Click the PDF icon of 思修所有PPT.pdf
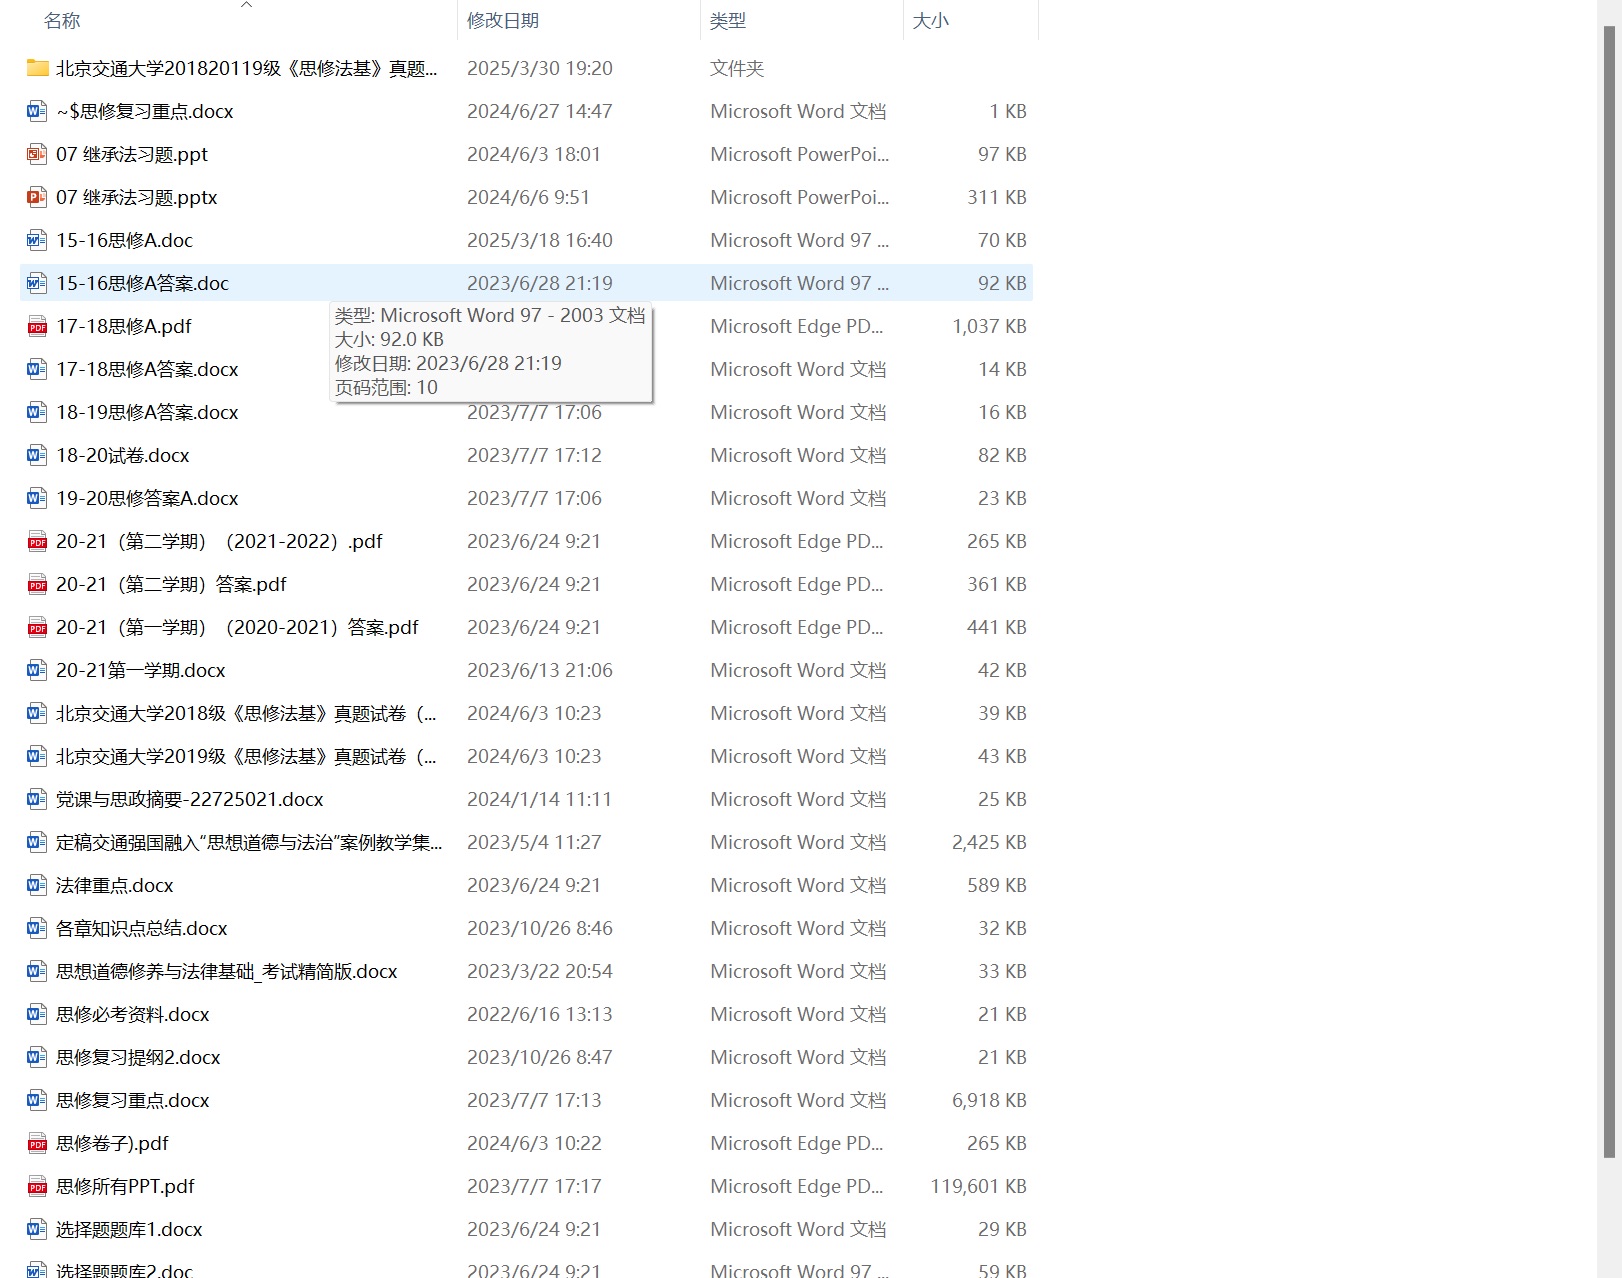Image resolution: width=1622 pixels, height=1278 pixels. pyautogui.click(x=37, y=1186)
